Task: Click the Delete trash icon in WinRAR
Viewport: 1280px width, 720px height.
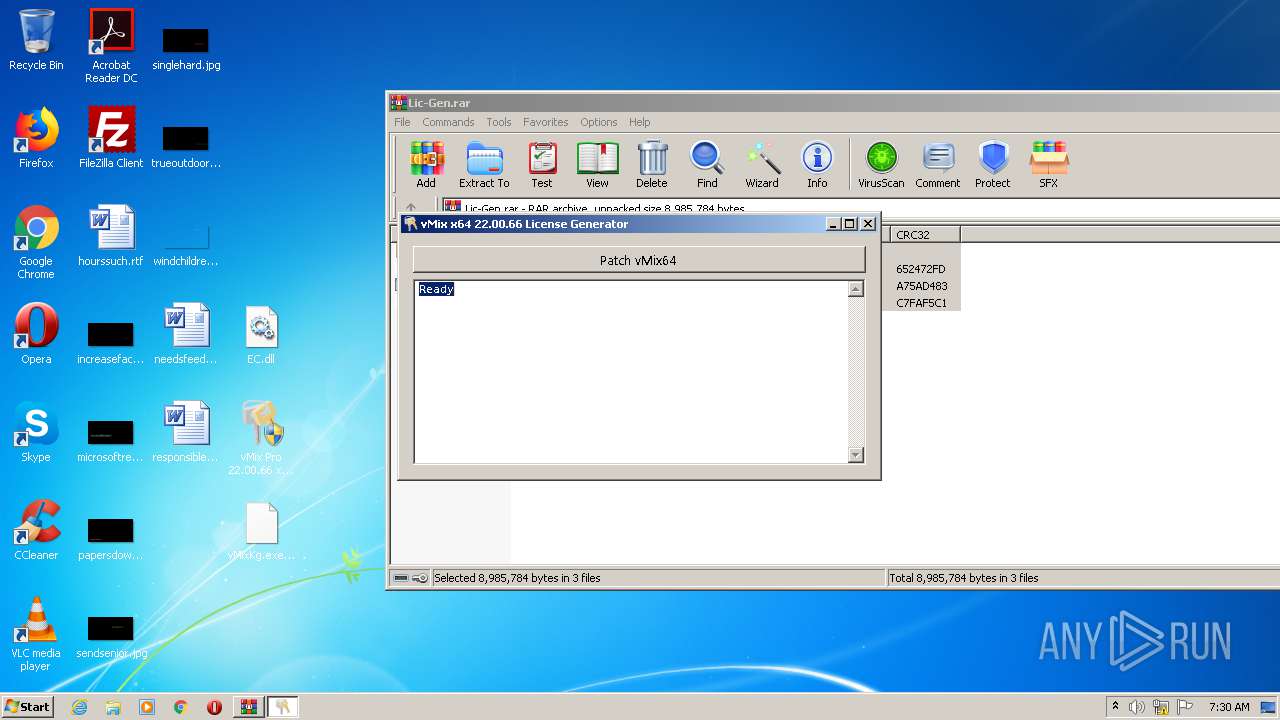Action: [651, 165]
